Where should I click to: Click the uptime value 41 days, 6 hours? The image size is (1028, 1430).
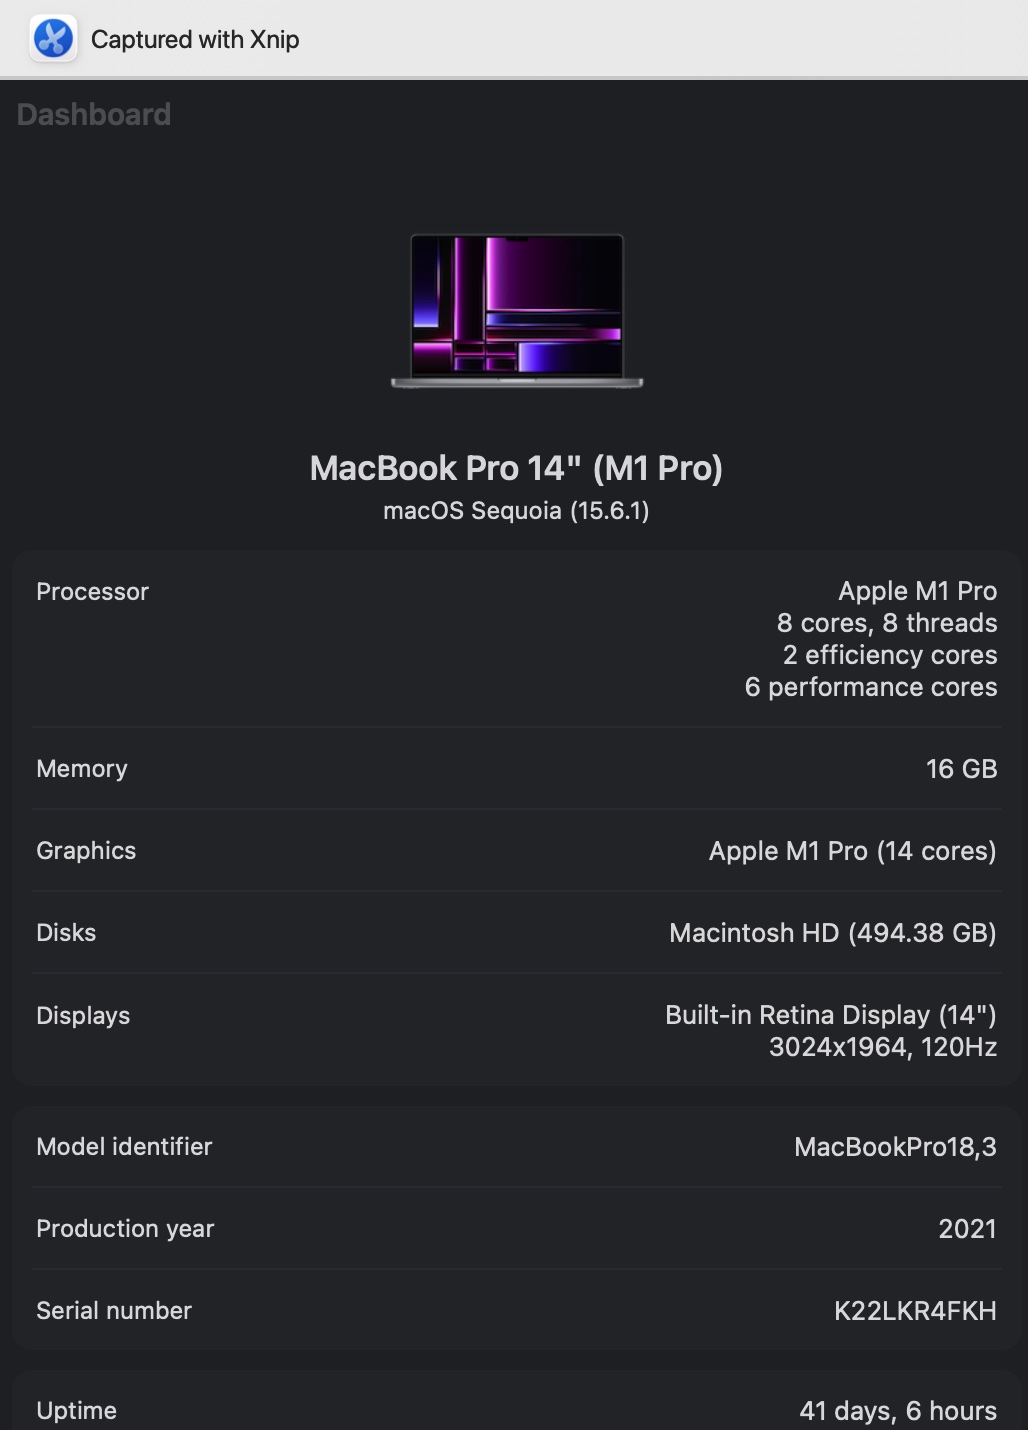click(897, 1411)
